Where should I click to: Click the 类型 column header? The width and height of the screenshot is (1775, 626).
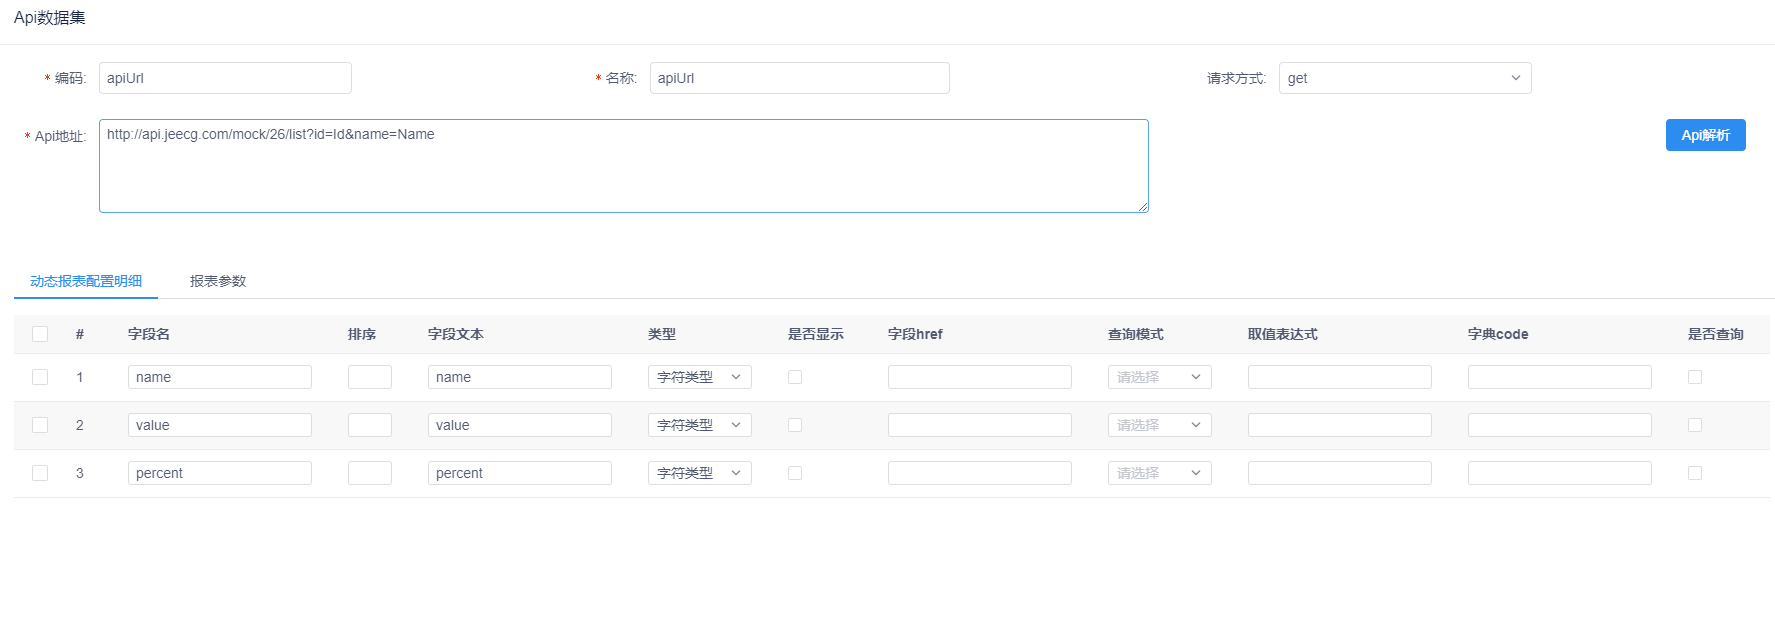tap(662, 334)
